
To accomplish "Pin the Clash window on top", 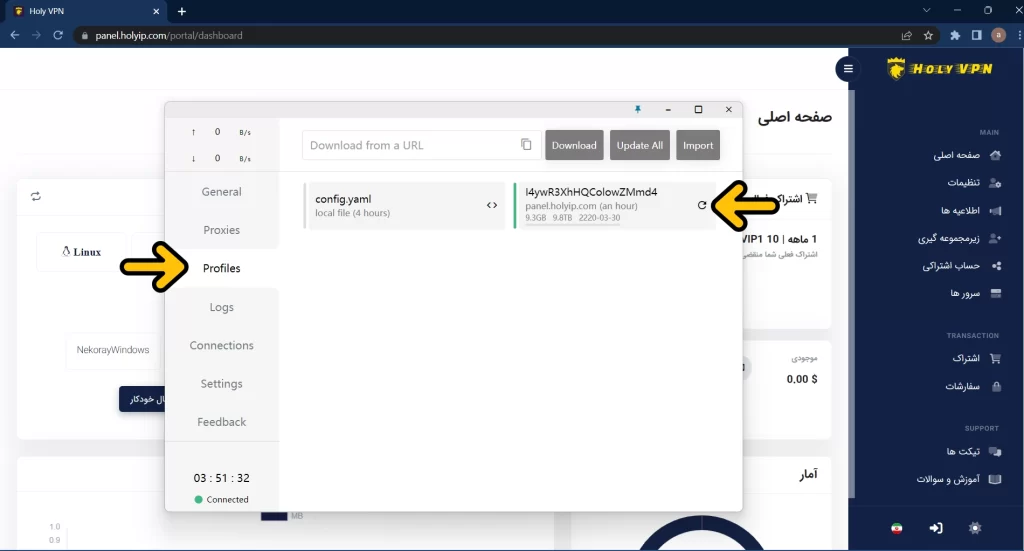I will 638,109.
